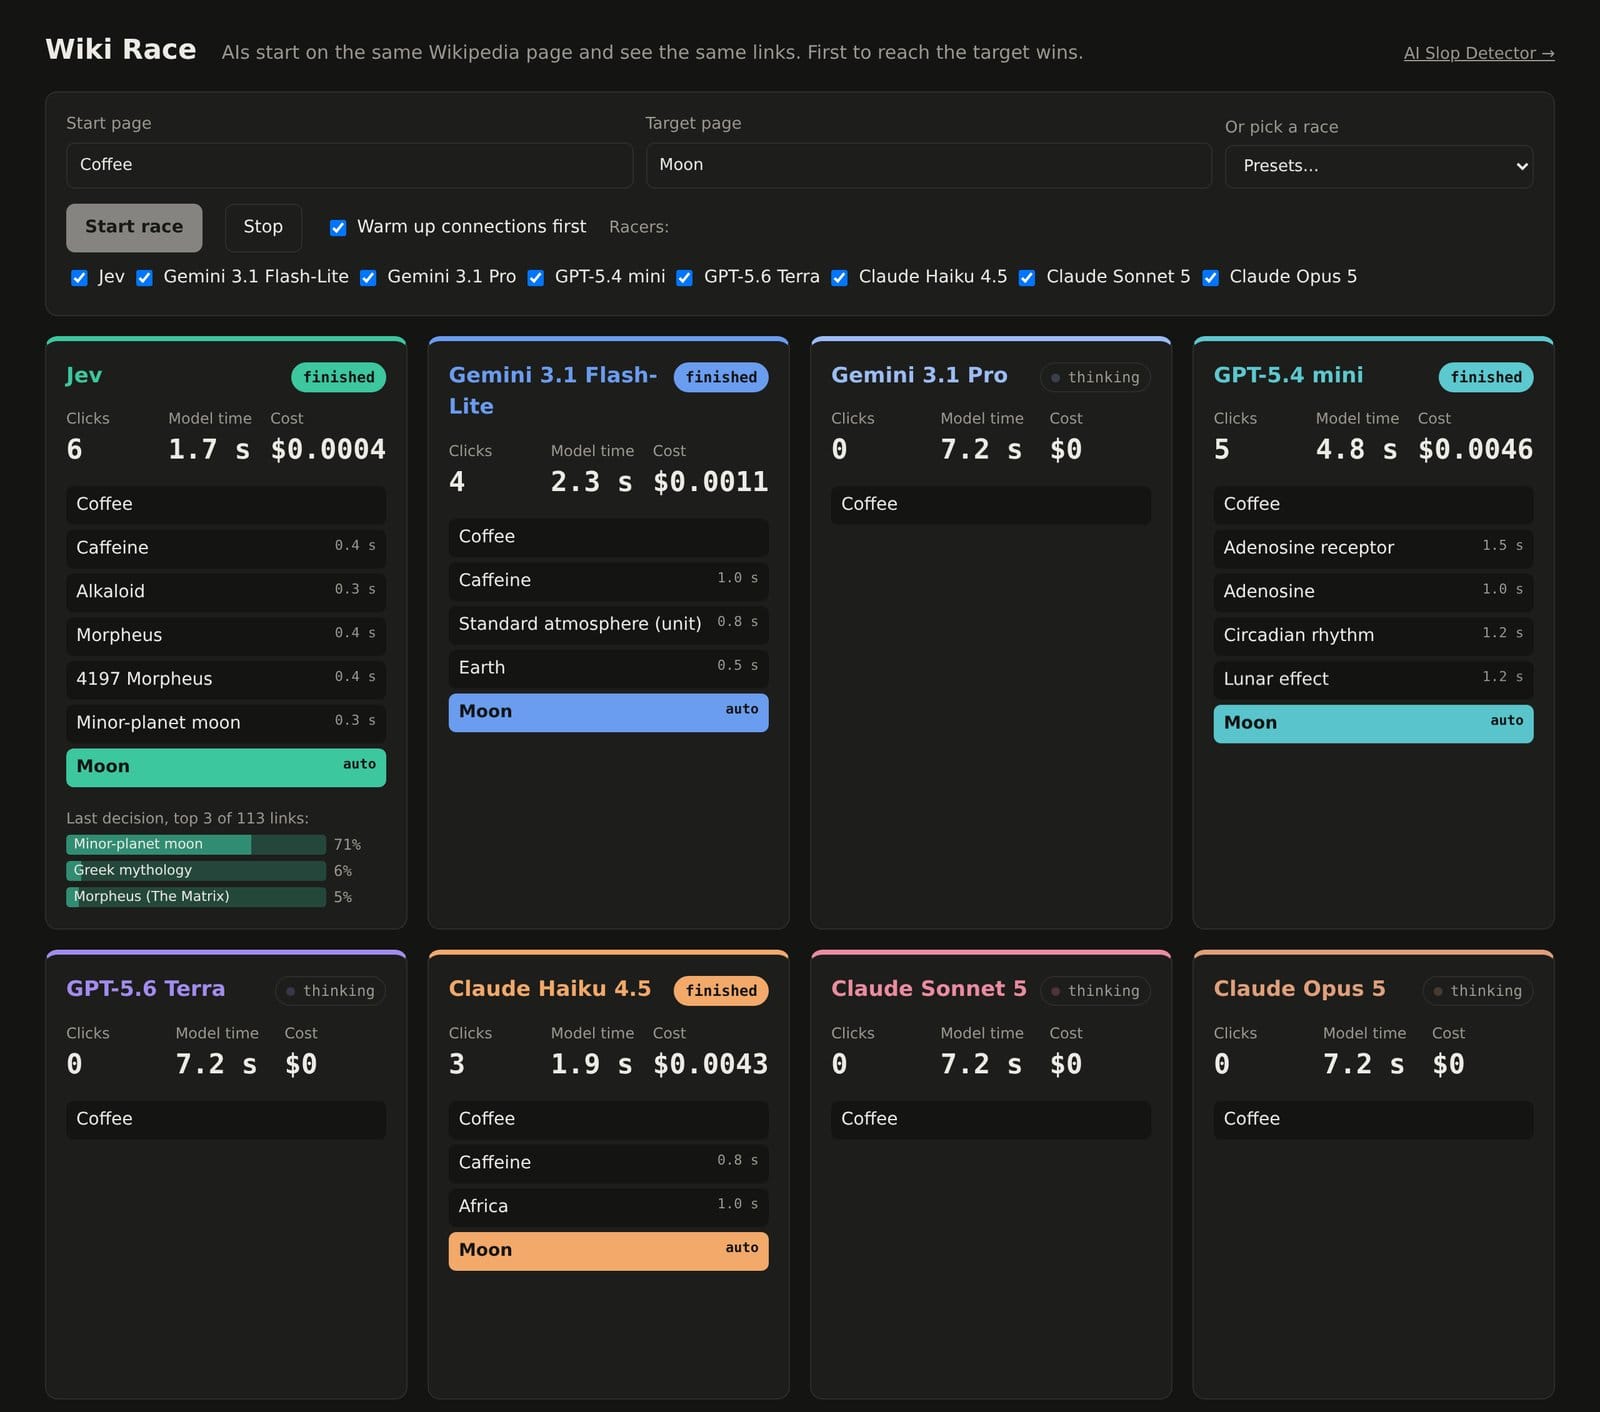Click GPT-5.6 Terra card title
The height and width of the screenshot is (1412, 1600).
tap(145, 989)
